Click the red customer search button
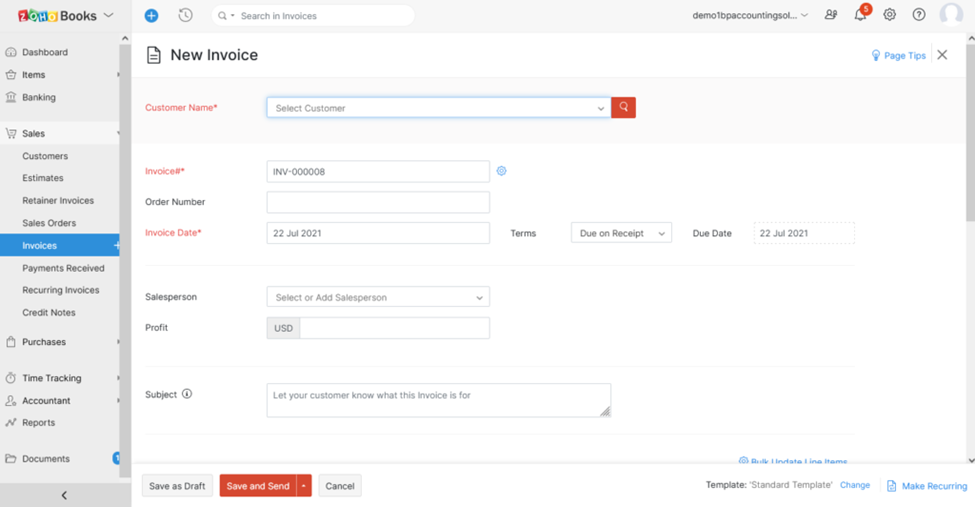Viewport: 975px width, 507px height. [623, 108]
